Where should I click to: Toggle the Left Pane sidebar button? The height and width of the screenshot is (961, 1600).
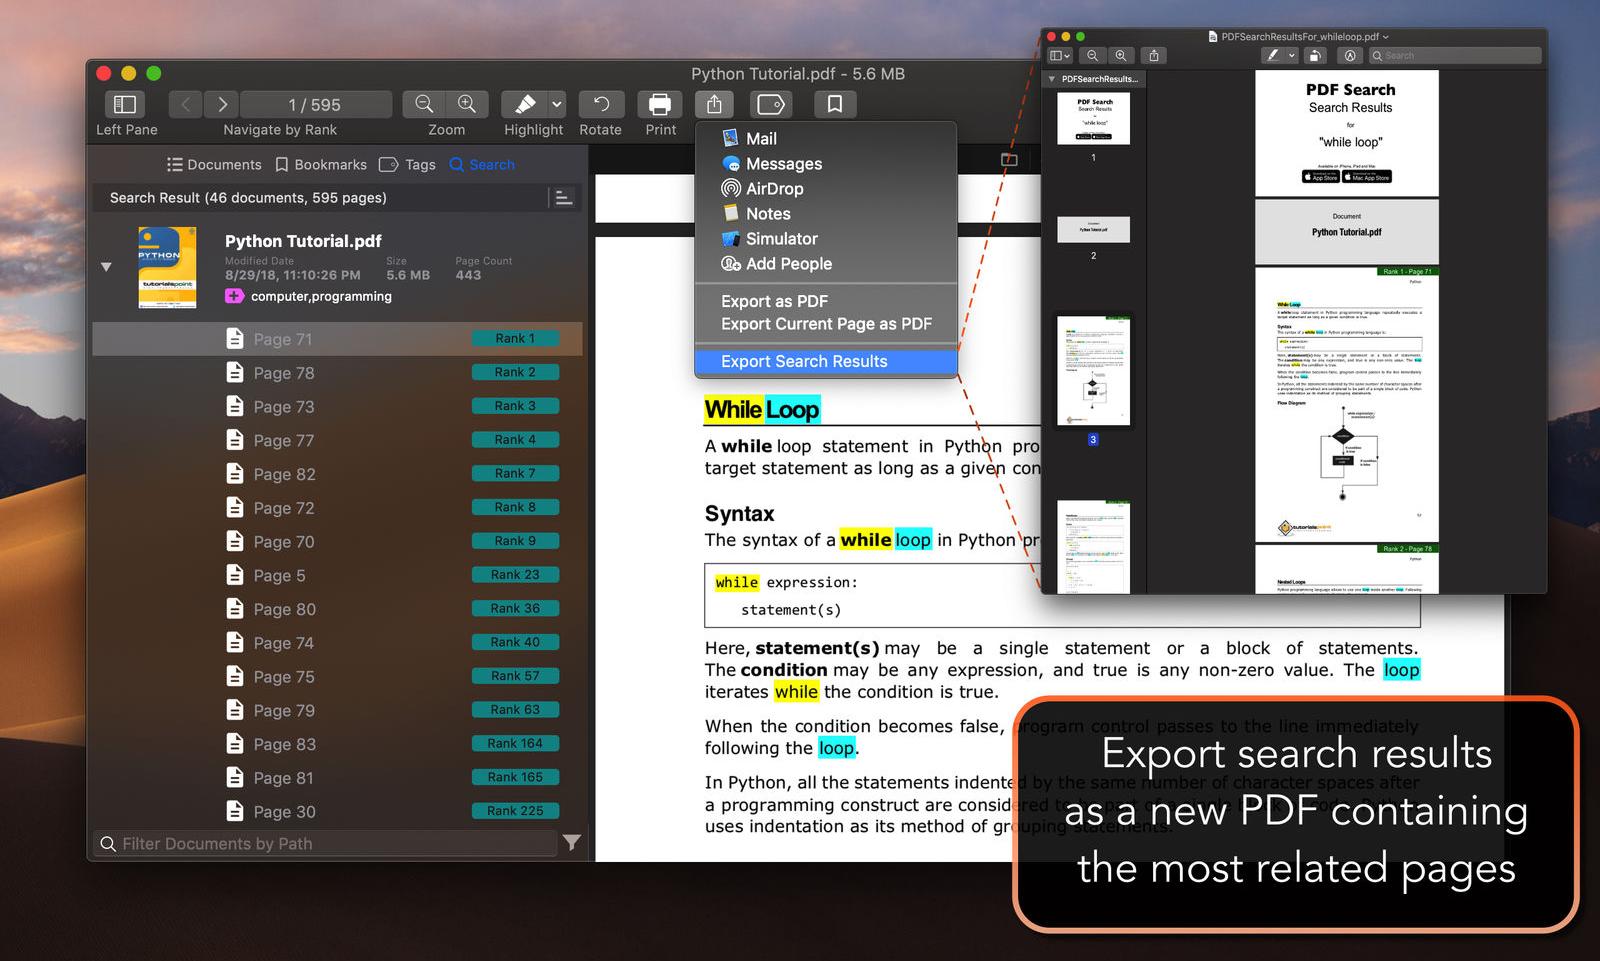[x=125, y=104]
